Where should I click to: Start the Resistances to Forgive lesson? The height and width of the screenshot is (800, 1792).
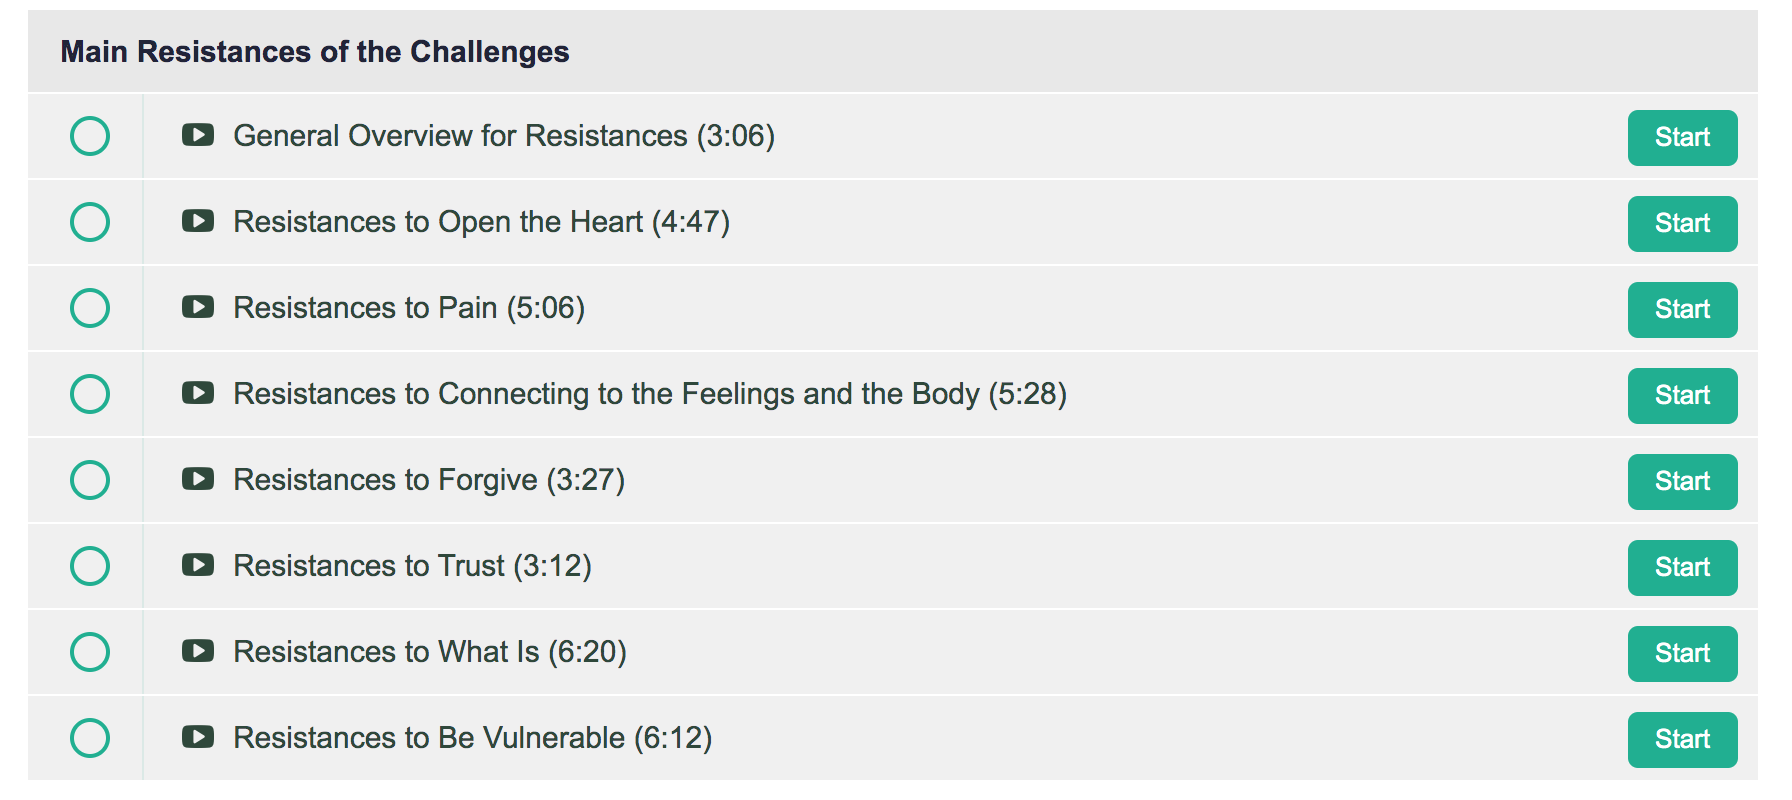tap(1682, 482)
